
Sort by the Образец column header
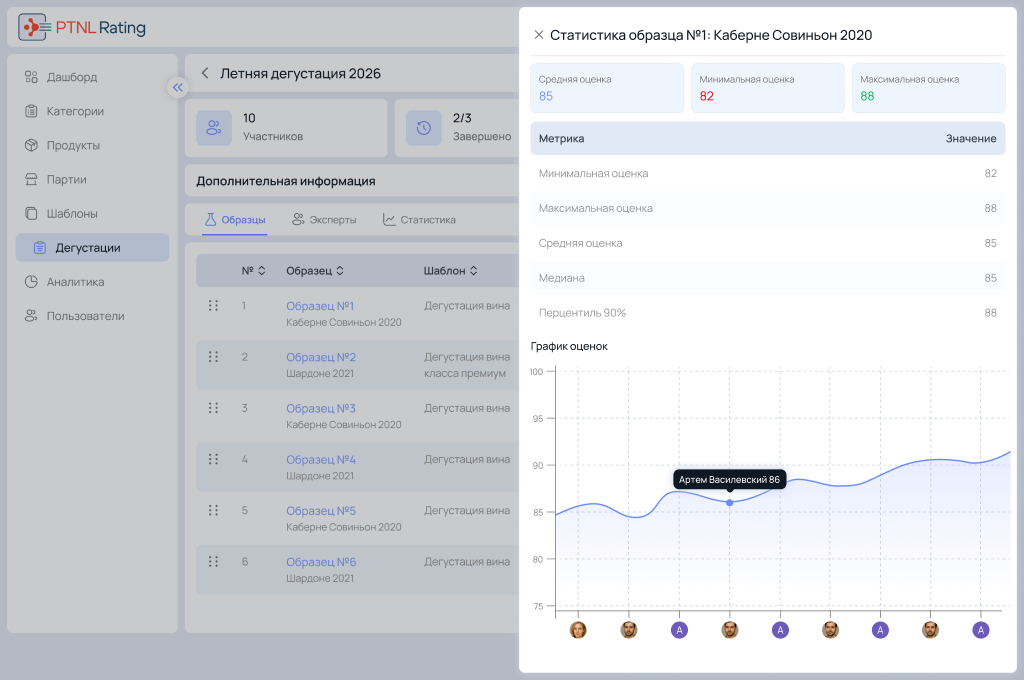coord(315,270)
